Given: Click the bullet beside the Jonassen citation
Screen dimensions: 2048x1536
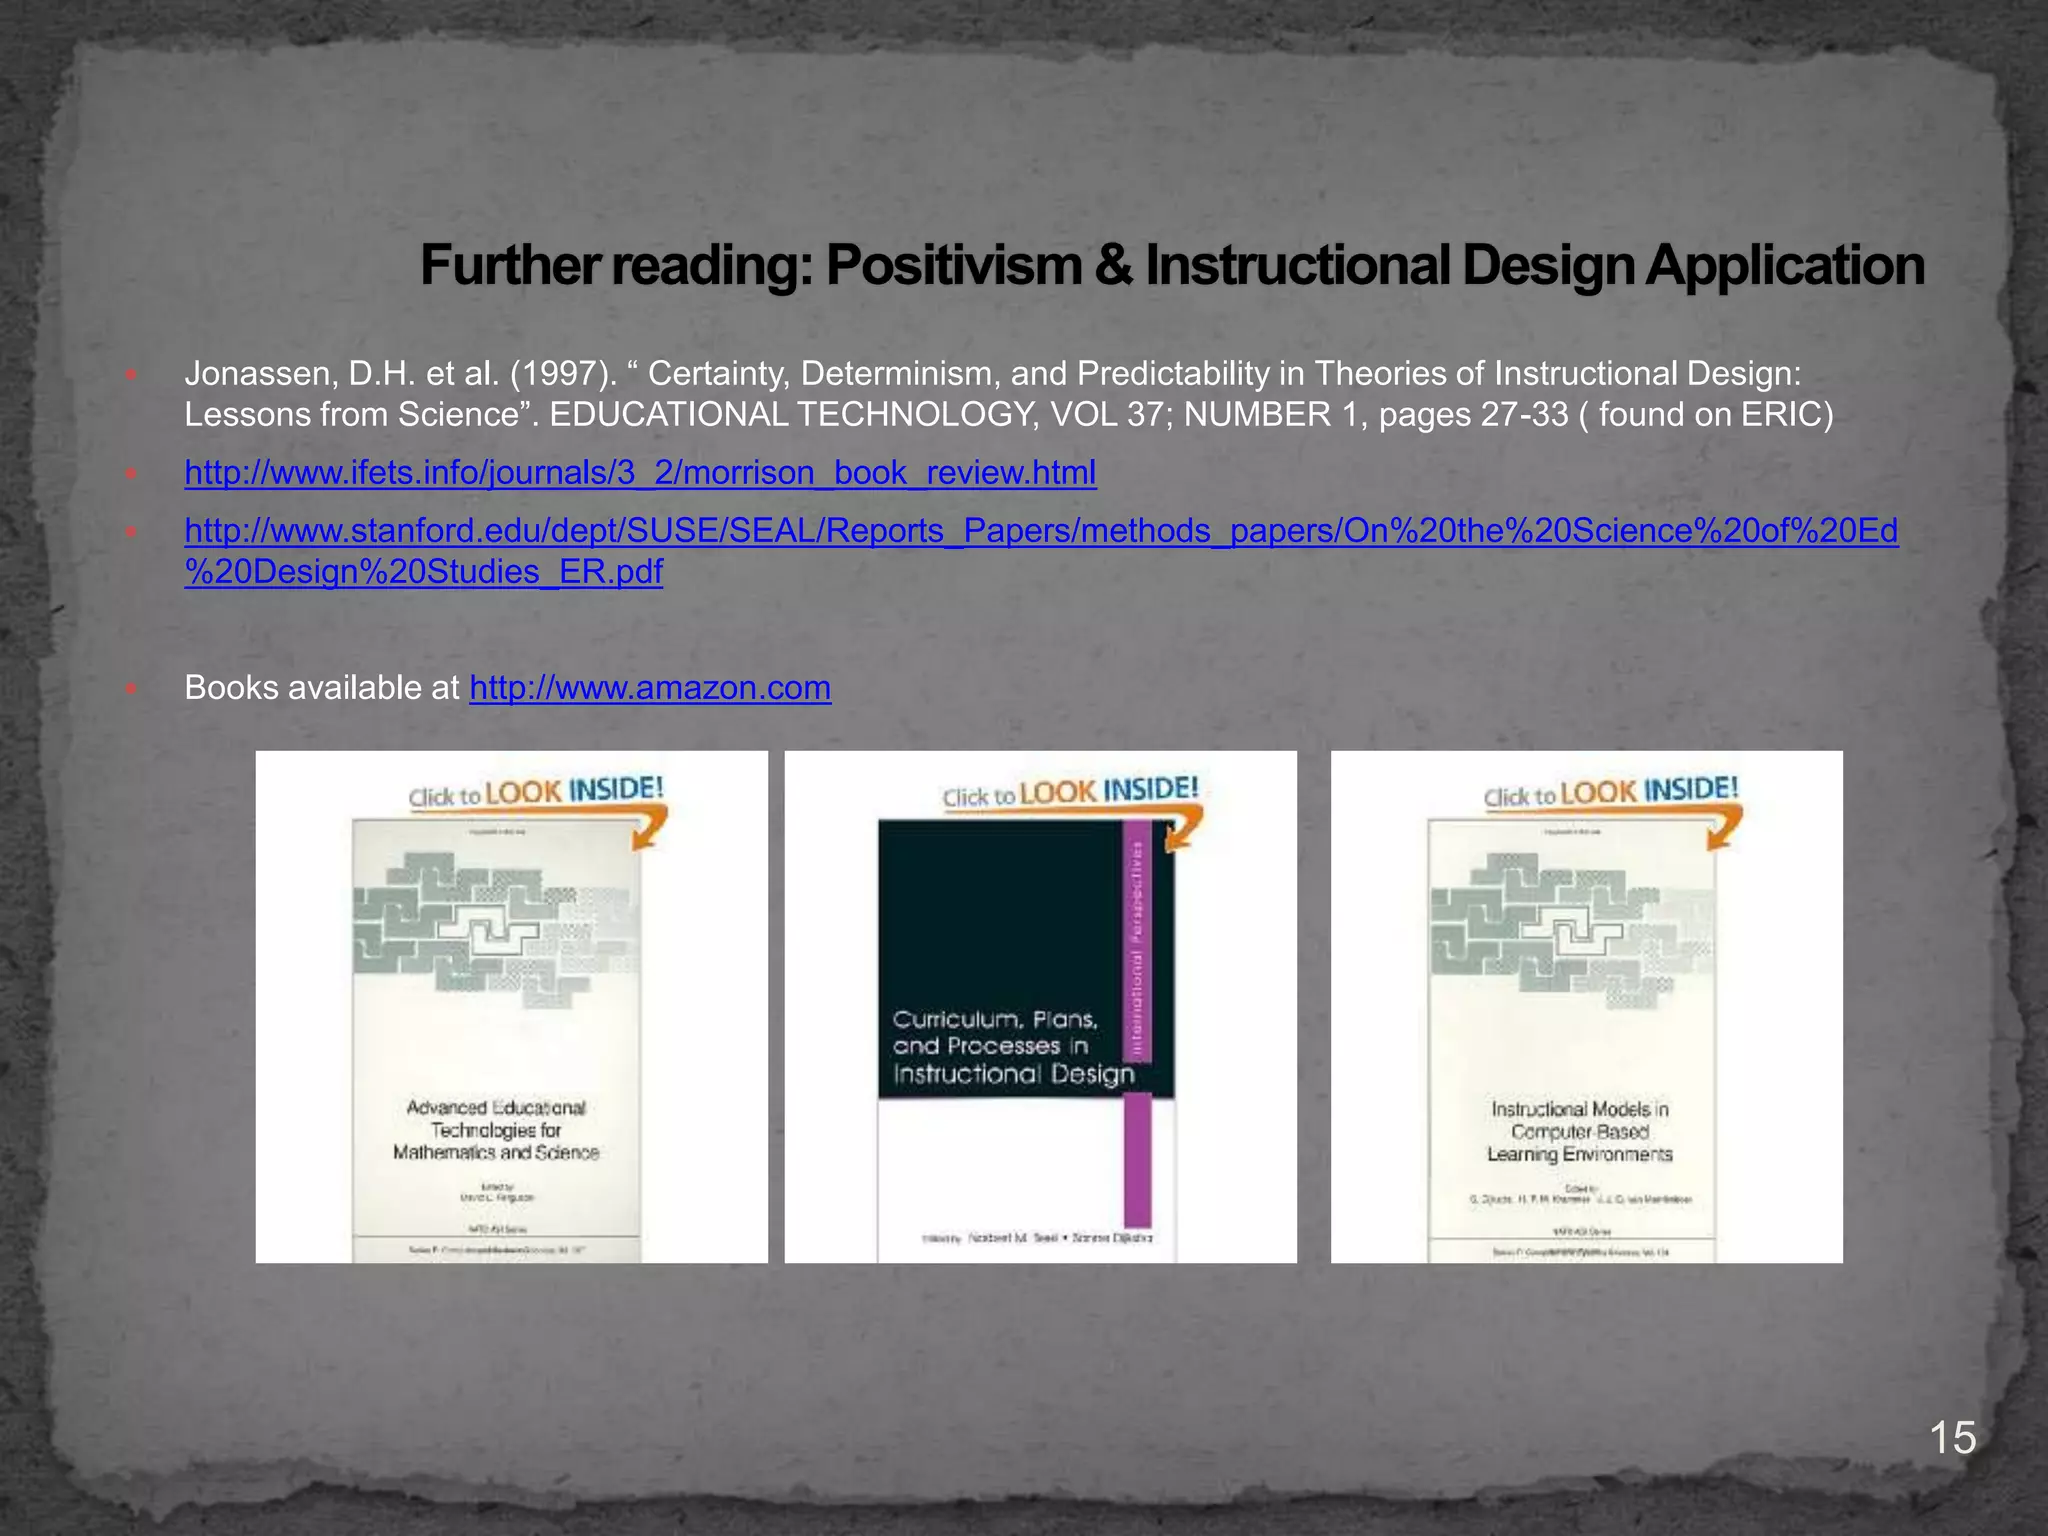Looking at the screenshot, I should tap(130, 375).
